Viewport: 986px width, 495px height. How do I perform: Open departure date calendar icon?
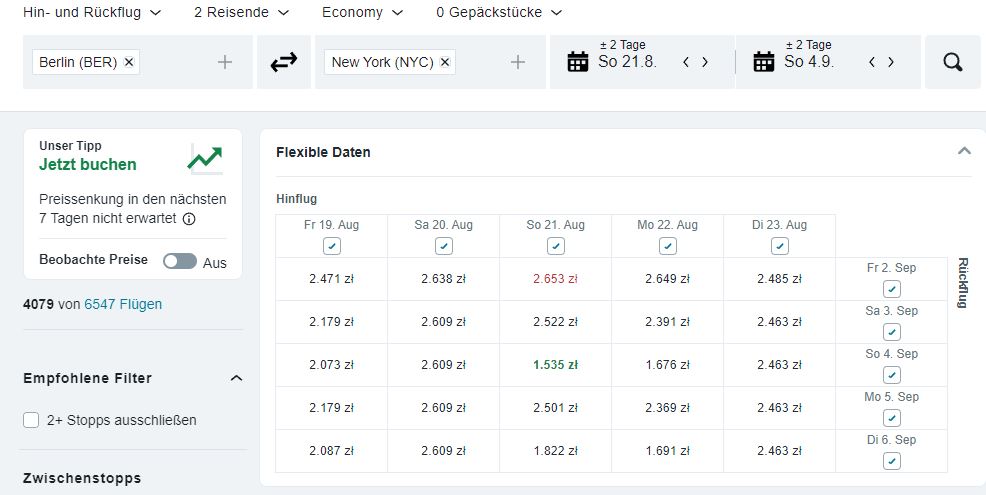pos(577,62)
